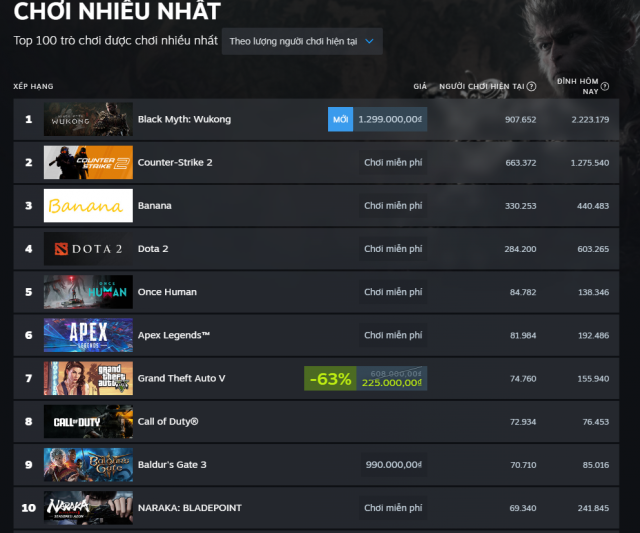Open the Once Human thumbnail

coord(88,292)
